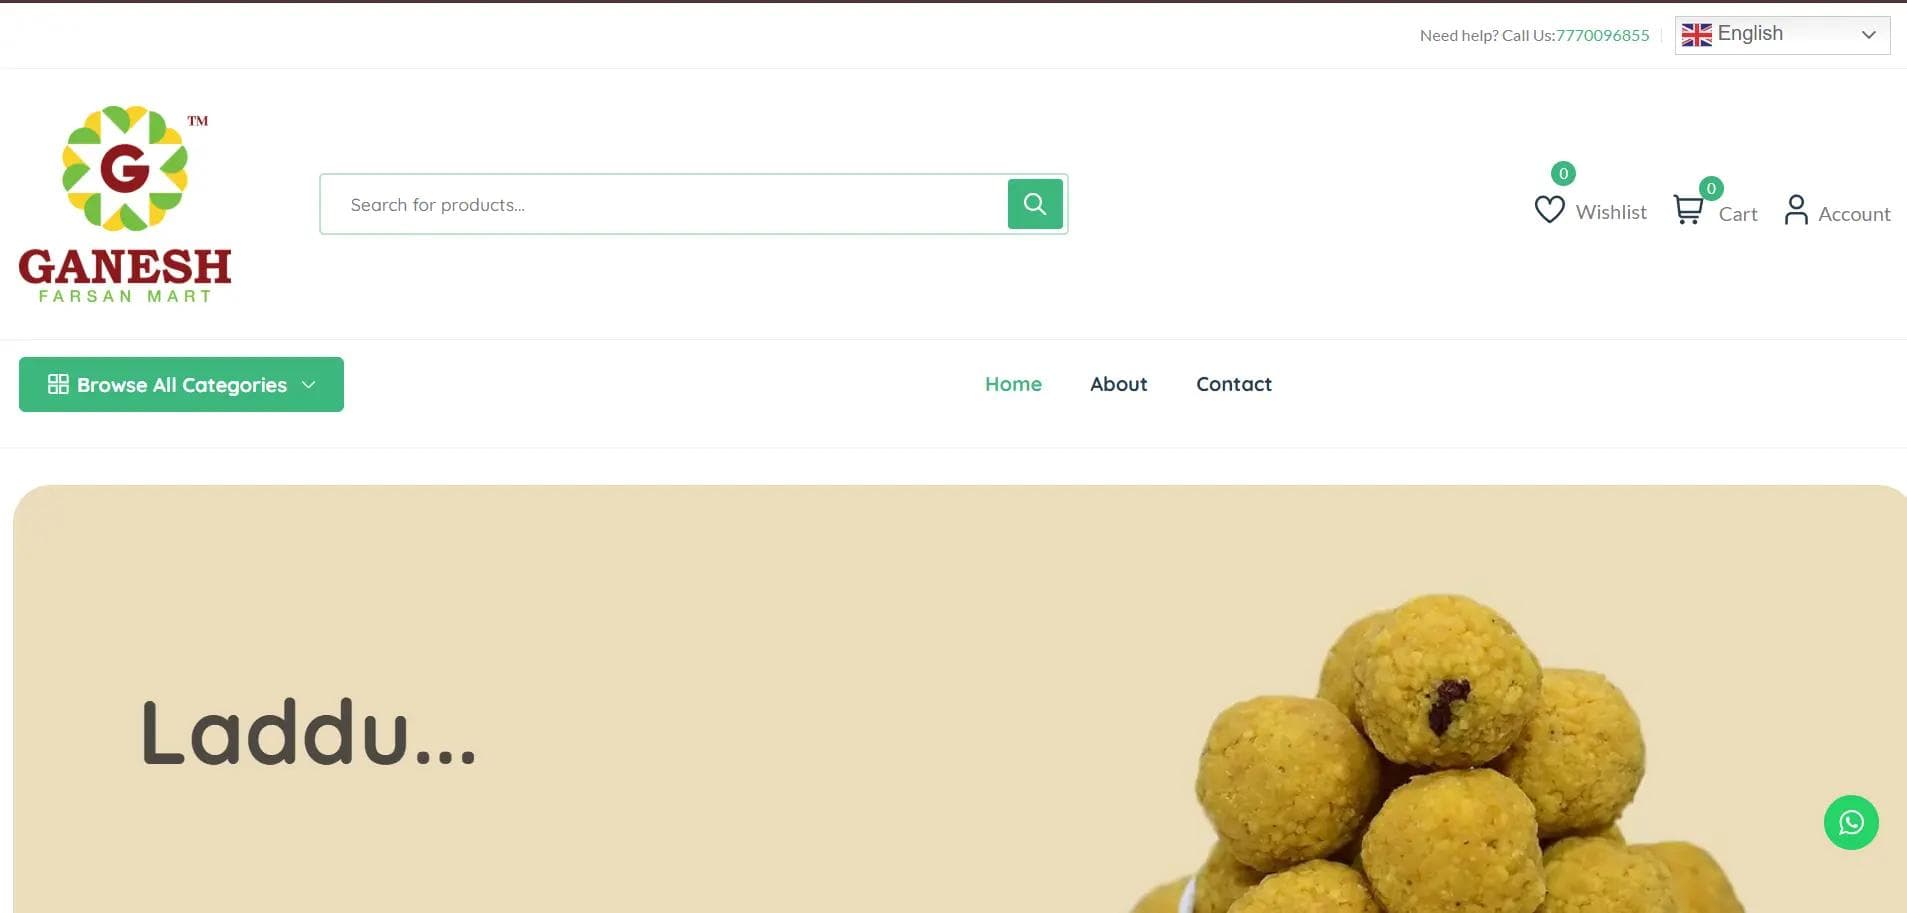1907x913 pixels.
Task: Click the Wishlist text link
Action: (1611, 212)
